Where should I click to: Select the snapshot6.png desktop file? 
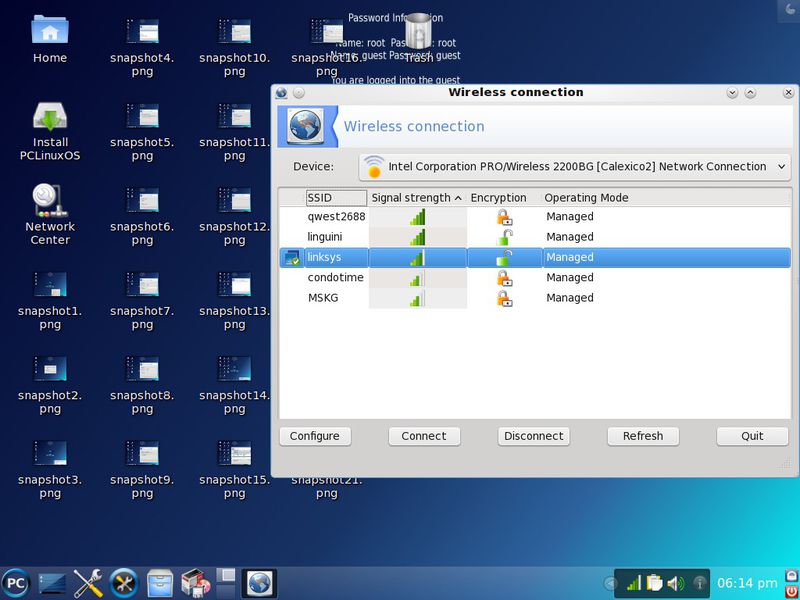click(x=142, y=215)
